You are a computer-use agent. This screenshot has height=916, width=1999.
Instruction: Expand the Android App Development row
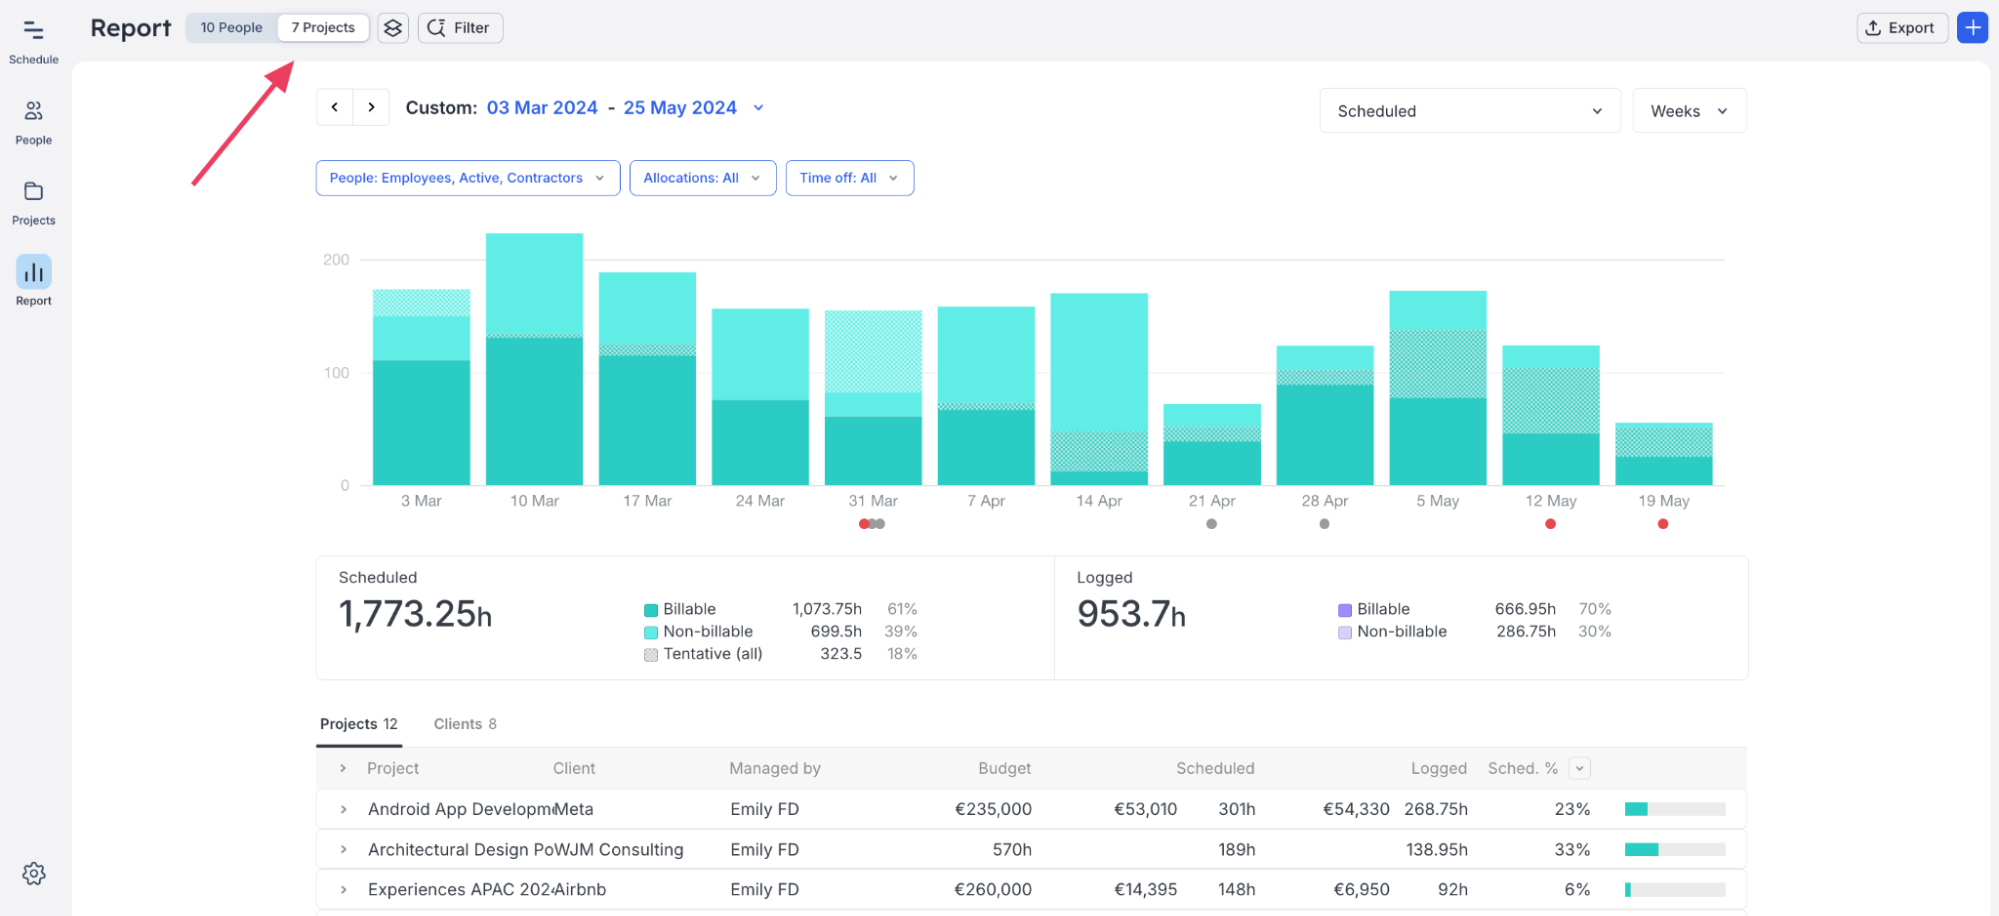coord(343,809)
